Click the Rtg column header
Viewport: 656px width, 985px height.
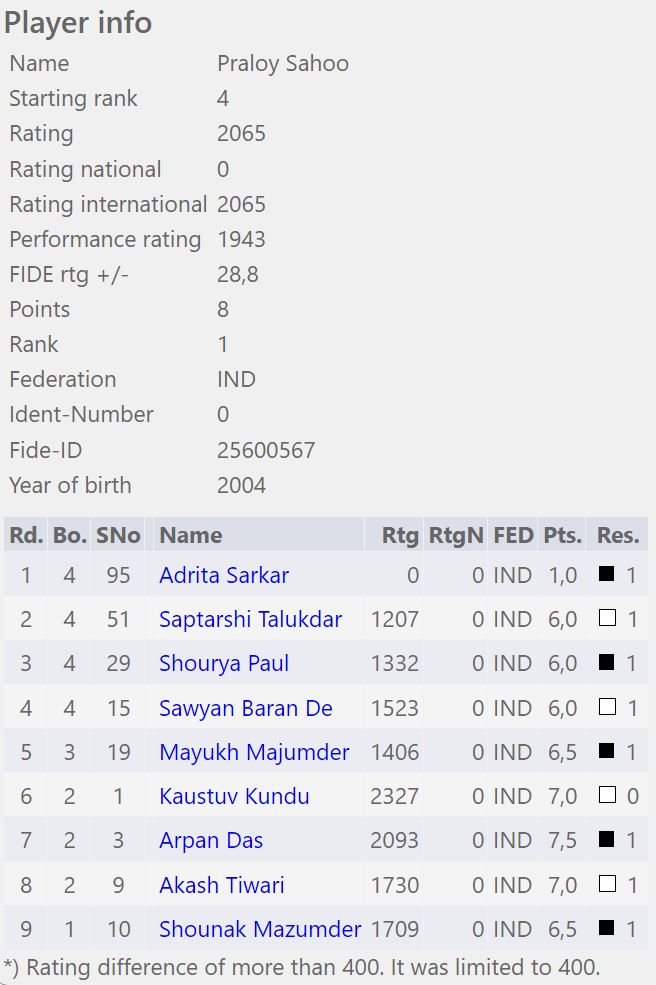pos(400,535)
